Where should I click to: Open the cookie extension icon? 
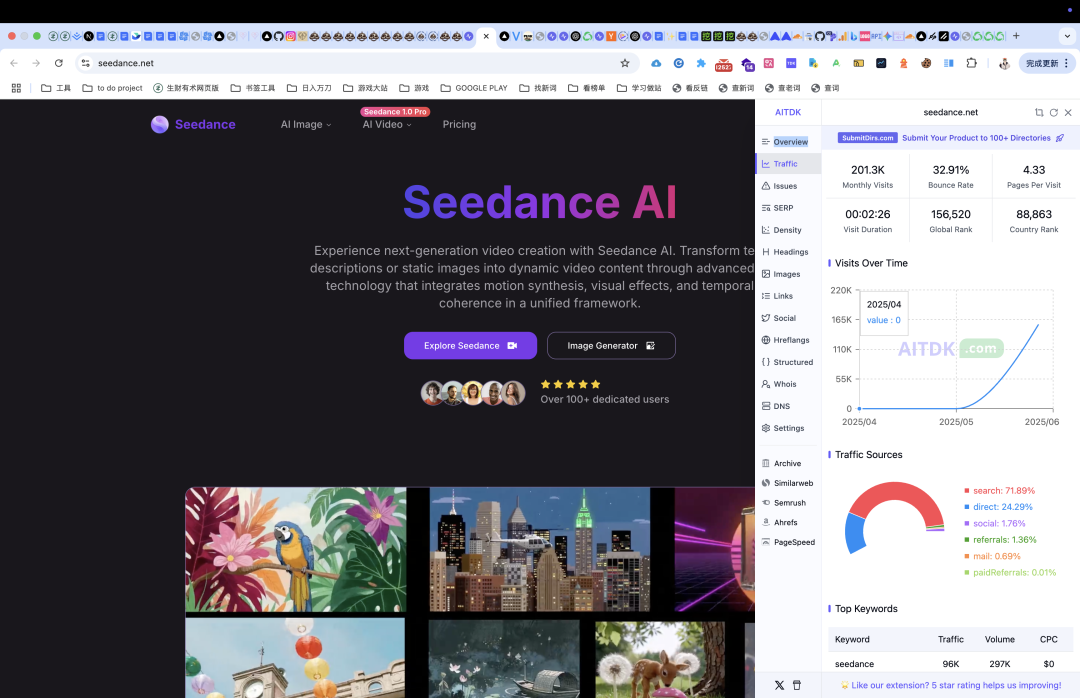(926, 63)
